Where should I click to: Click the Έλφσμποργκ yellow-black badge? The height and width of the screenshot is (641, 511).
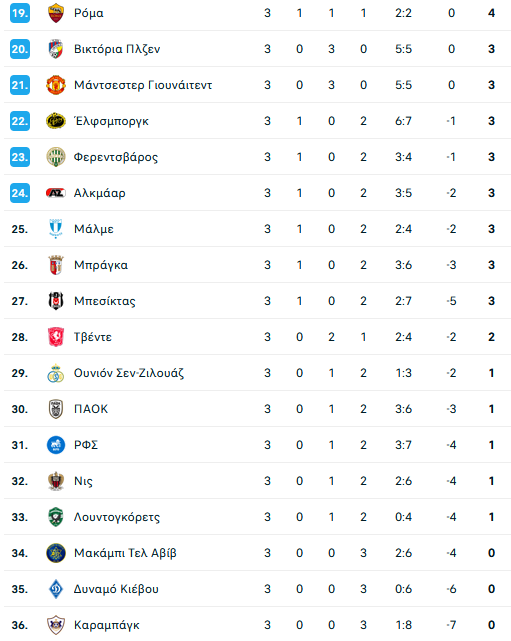point(56,121)
